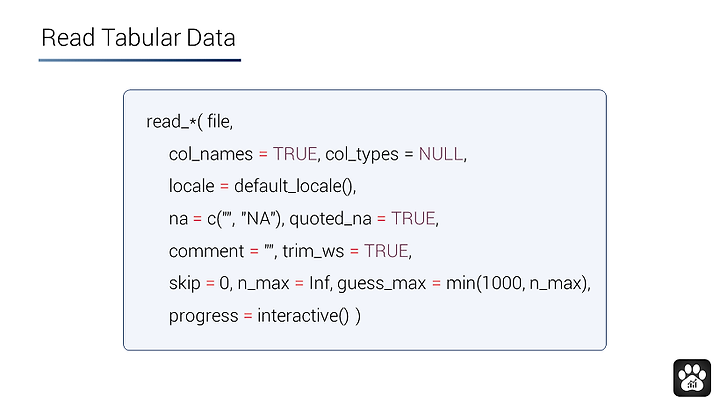Click default_locale() in the code
The width and height of the screenshot is (720, 404).
point(293,186)
